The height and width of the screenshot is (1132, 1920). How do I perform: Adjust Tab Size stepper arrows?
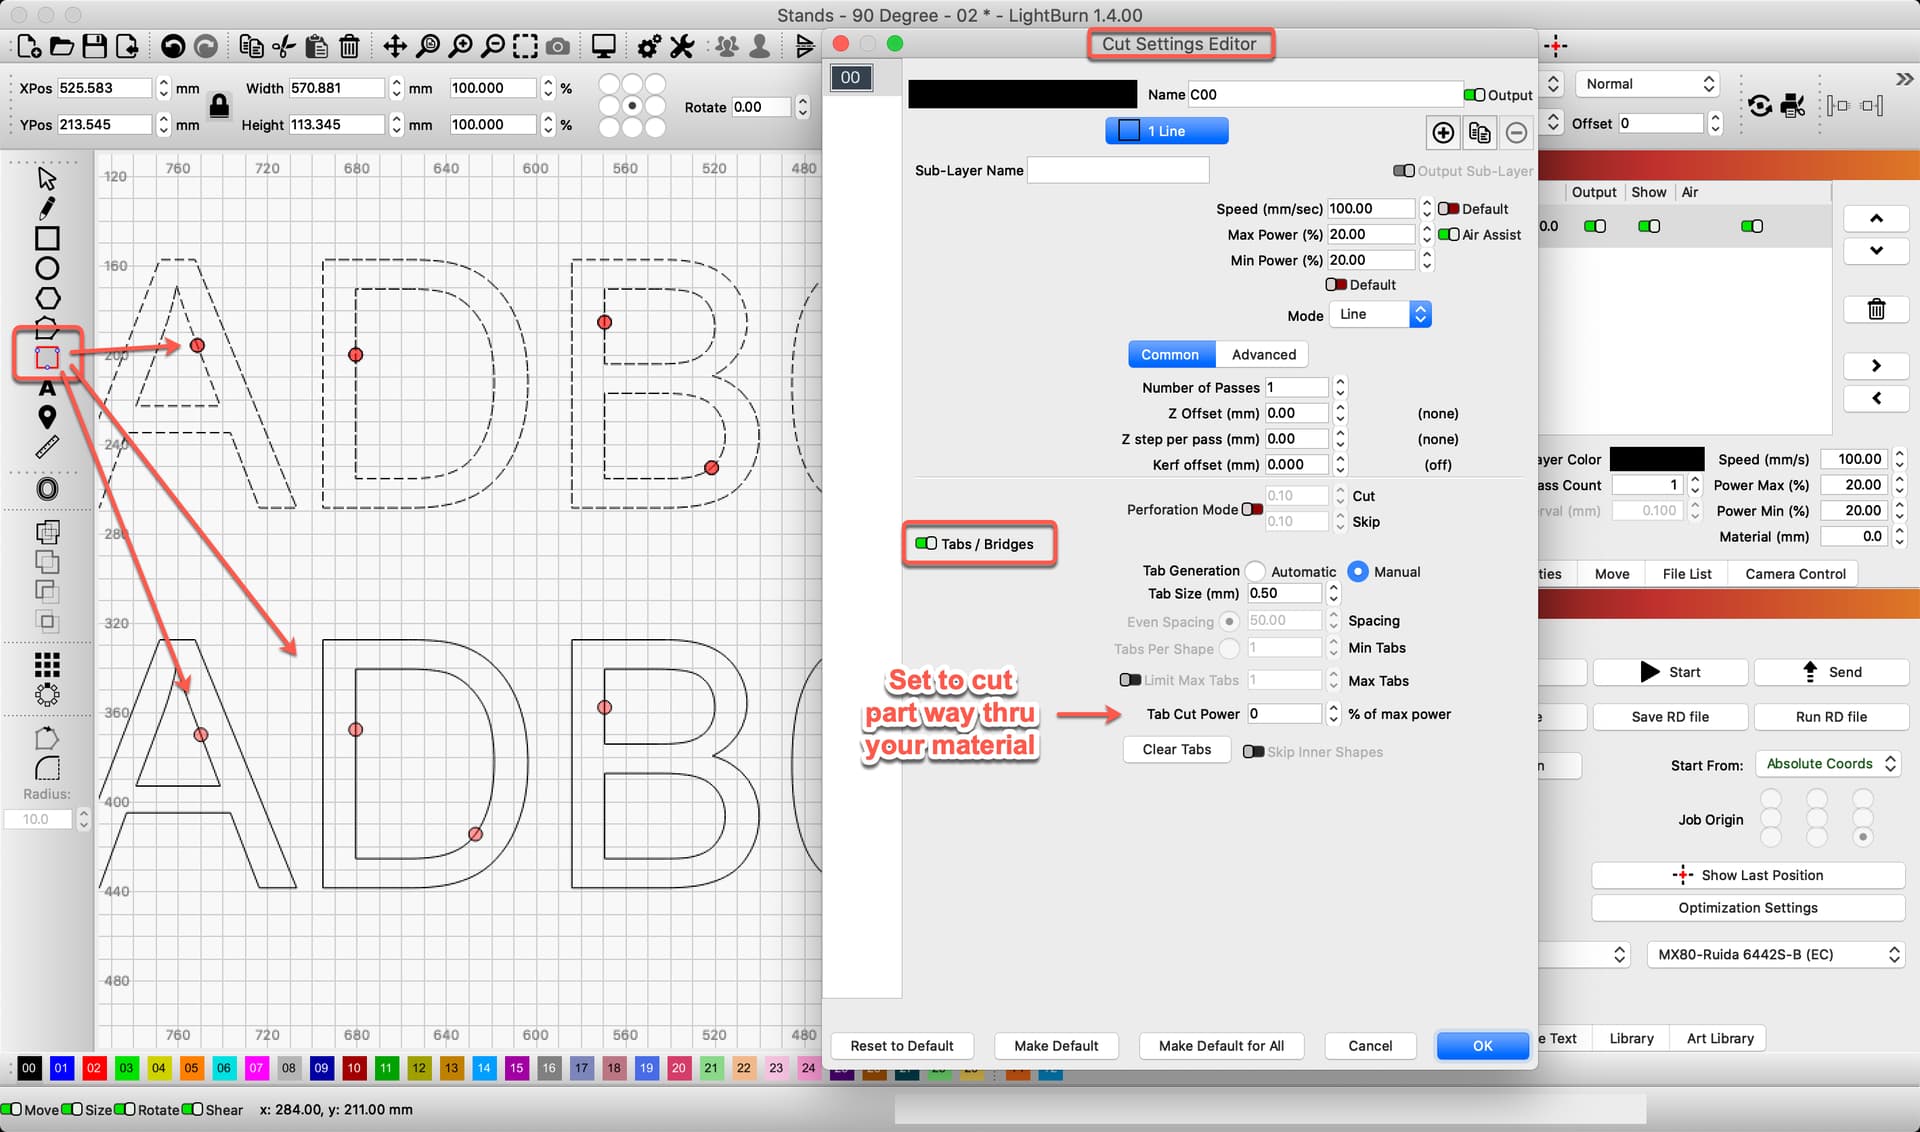(x=1333, y=594)
